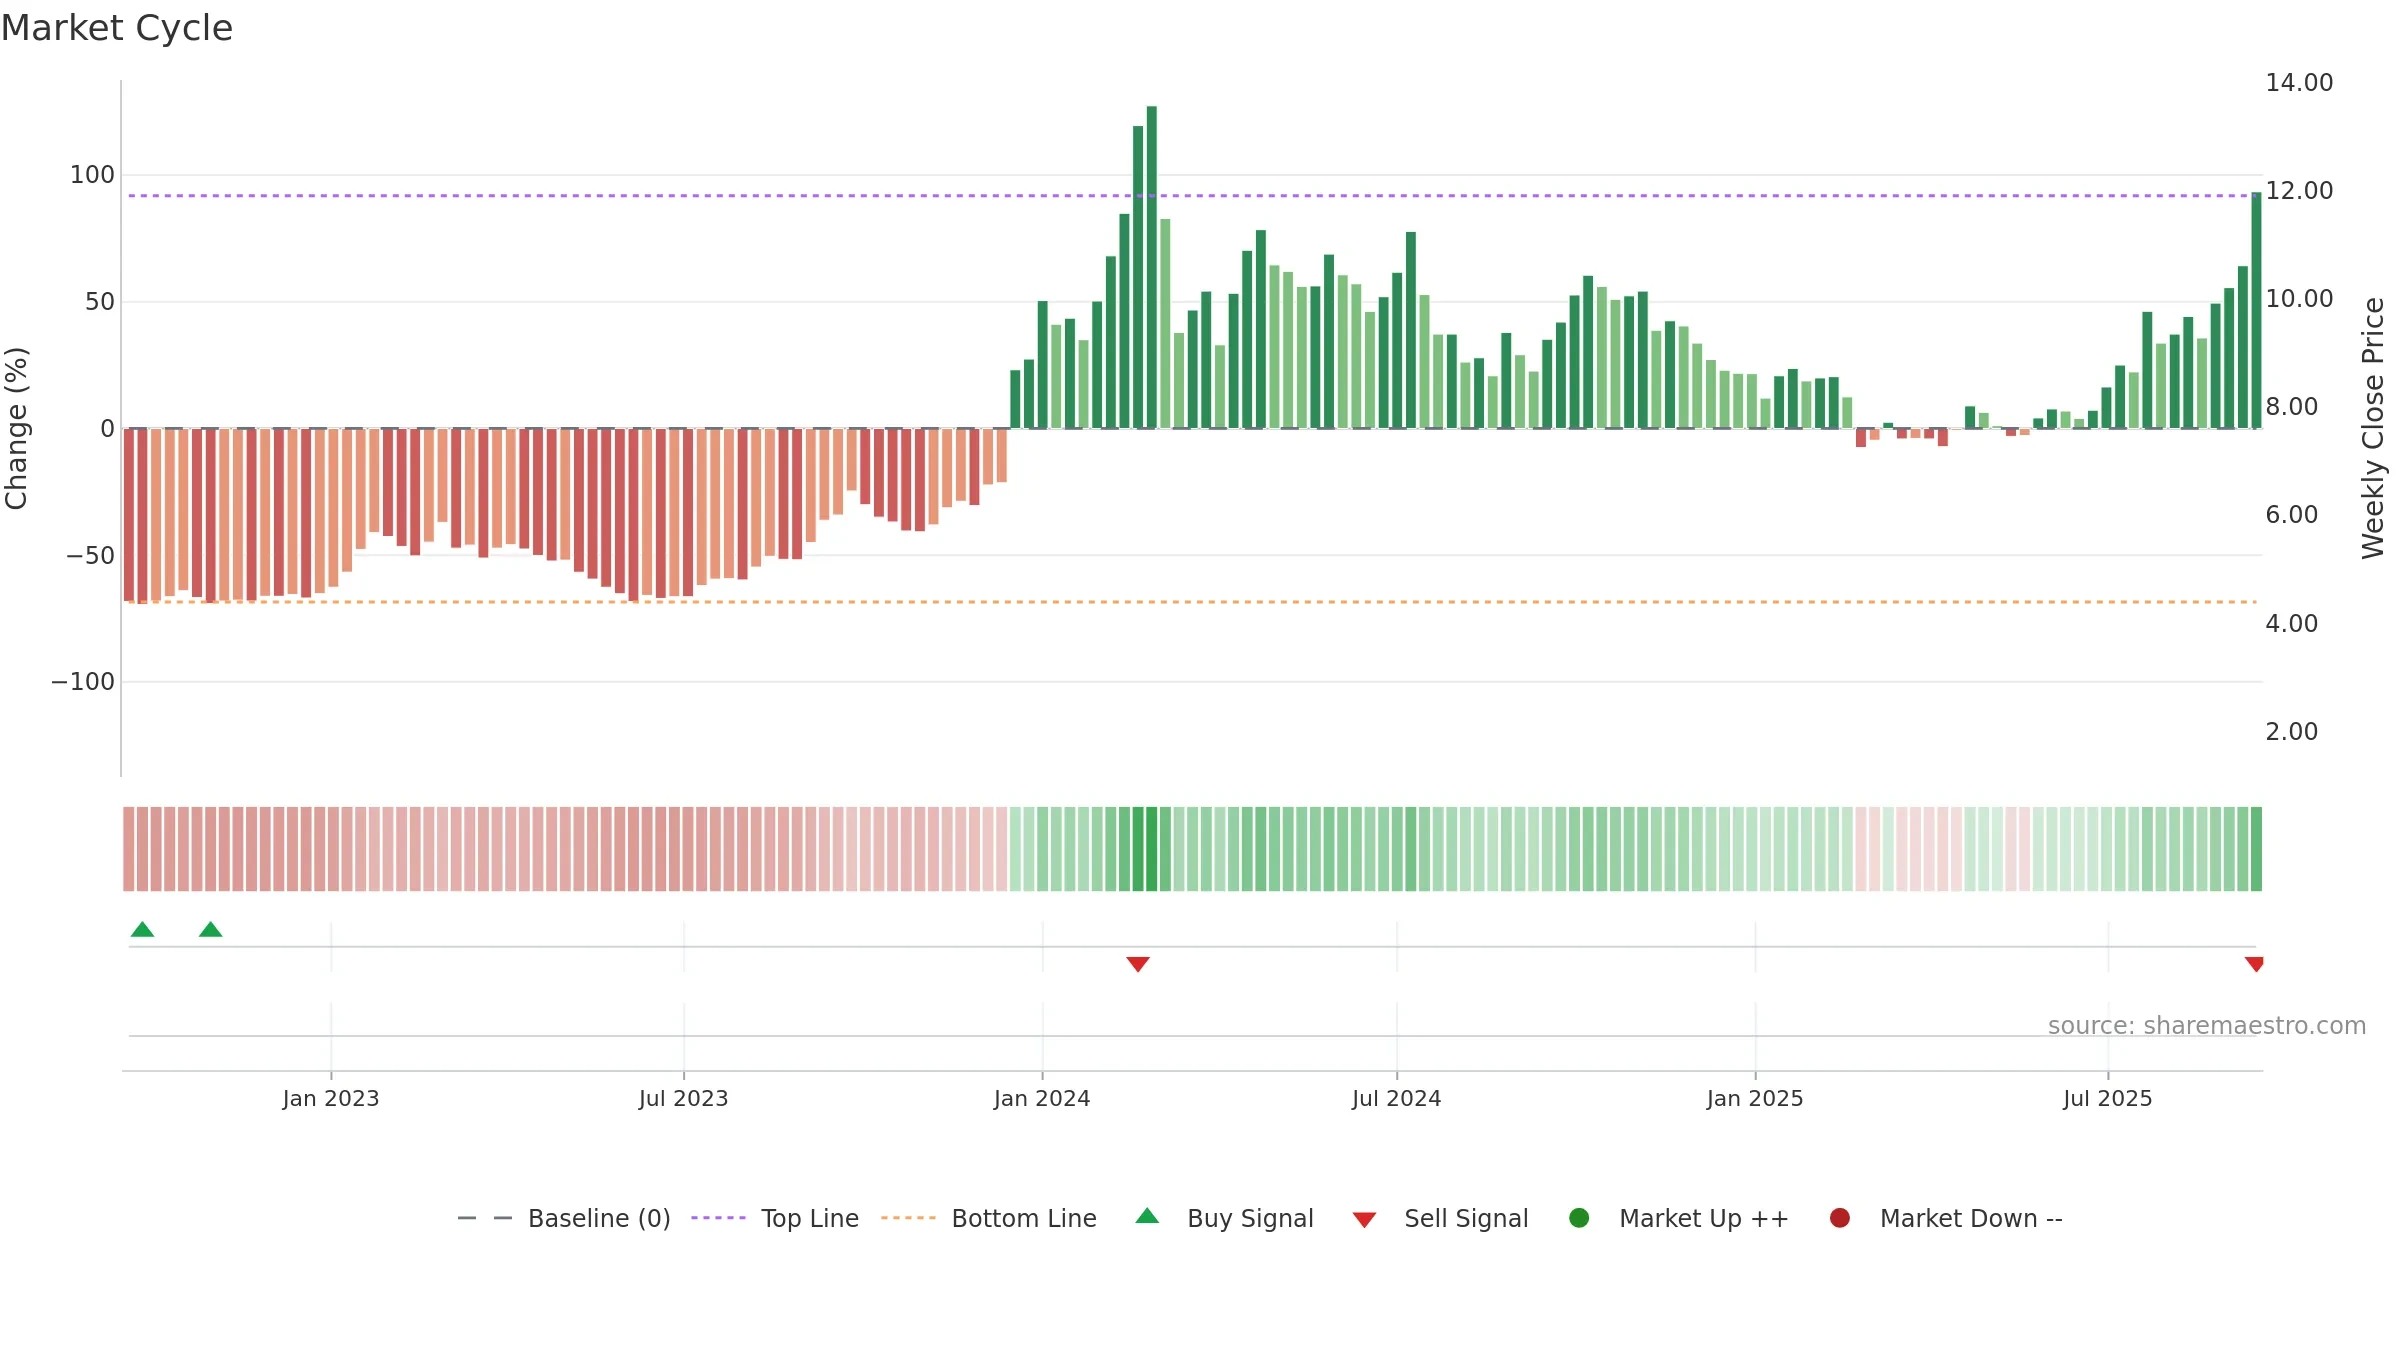Select the sell signal marker after Jan 2024
The width and height of the screenshot is (2400, 1350).
[x=1138, y=964]
